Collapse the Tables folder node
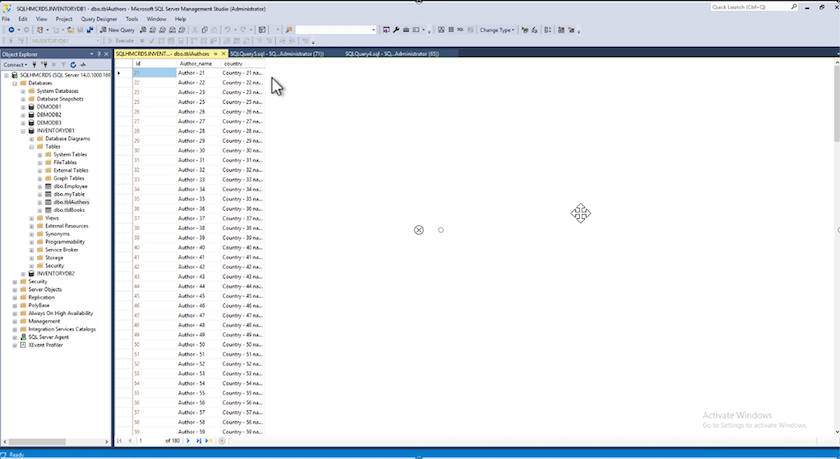The width and height of the screenshot is (840, 459). pos(32,147)
